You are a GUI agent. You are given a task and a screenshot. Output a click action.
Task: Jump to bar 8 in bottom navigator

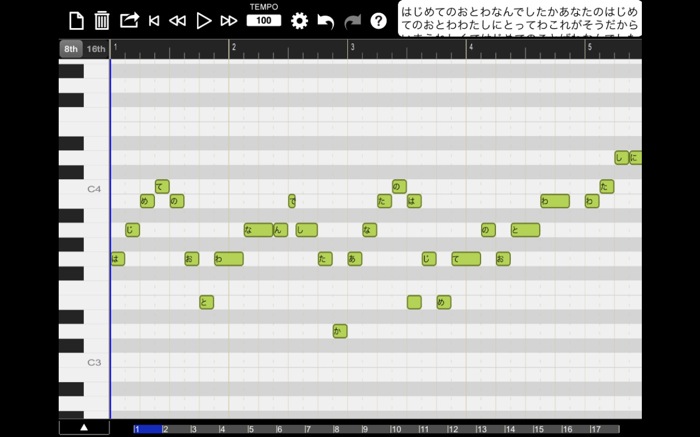point(347,429)
